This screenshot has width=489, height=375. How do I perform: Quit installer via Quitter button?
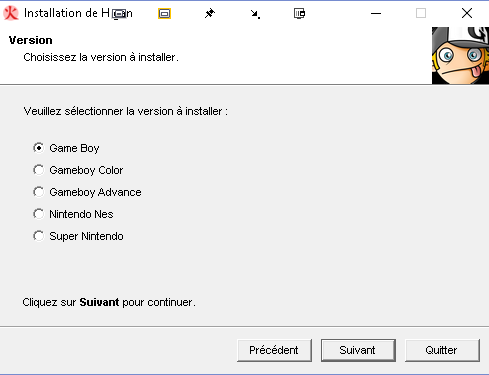point(442,350)
